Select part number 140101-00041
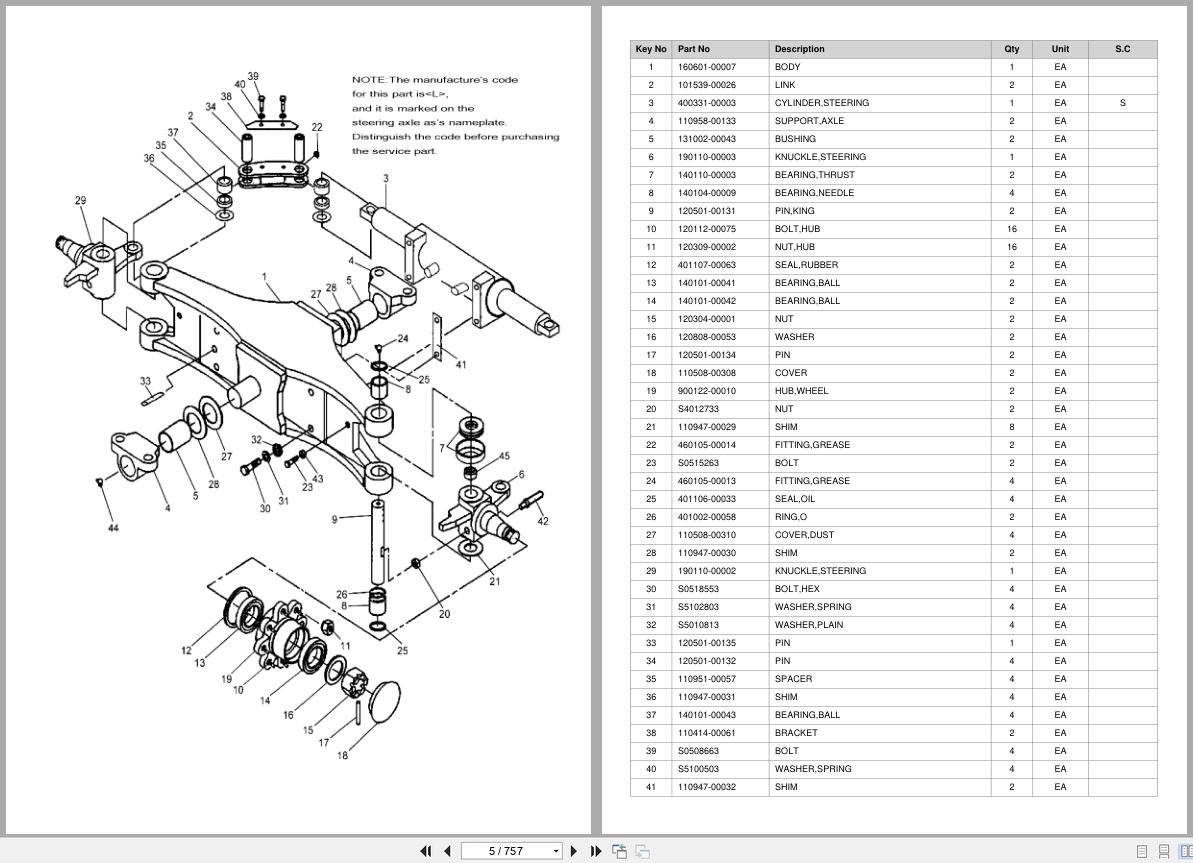Screen dimensions: 1193x863 coord(707,283)
